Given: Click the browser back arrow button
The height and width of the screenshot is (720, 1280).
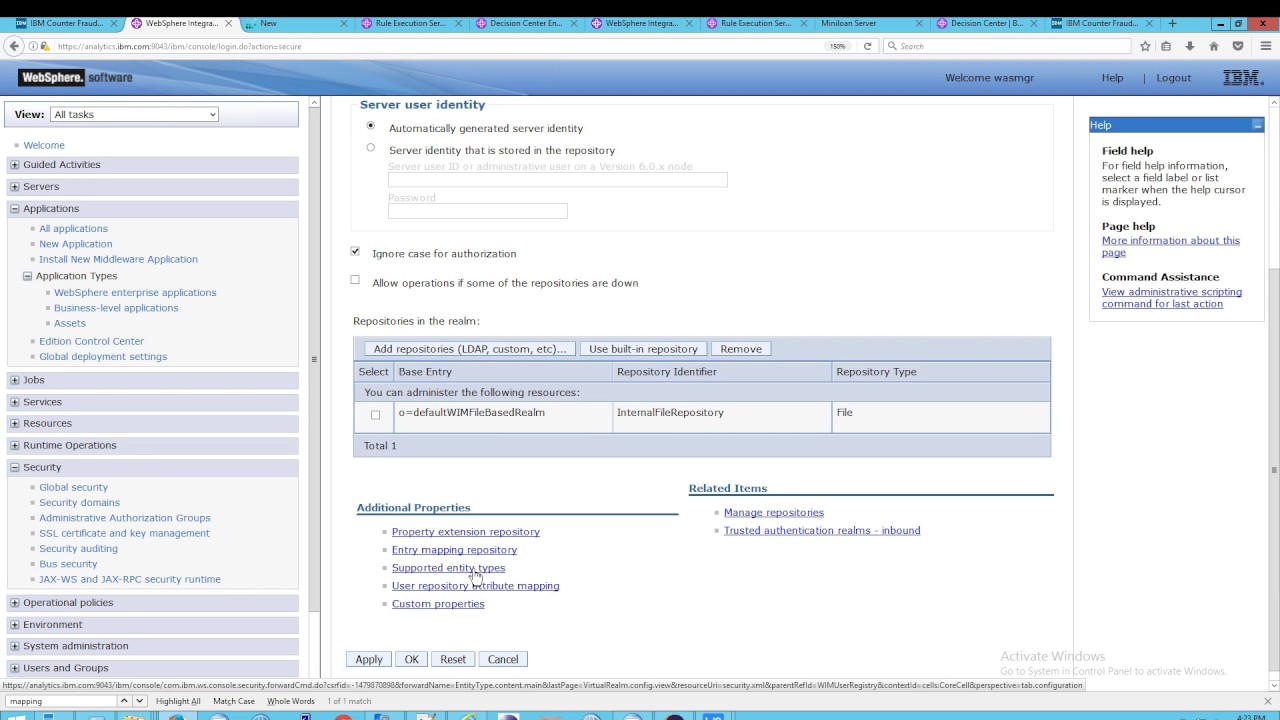Looking at the screenshot, I should click(x=14, y=46).
